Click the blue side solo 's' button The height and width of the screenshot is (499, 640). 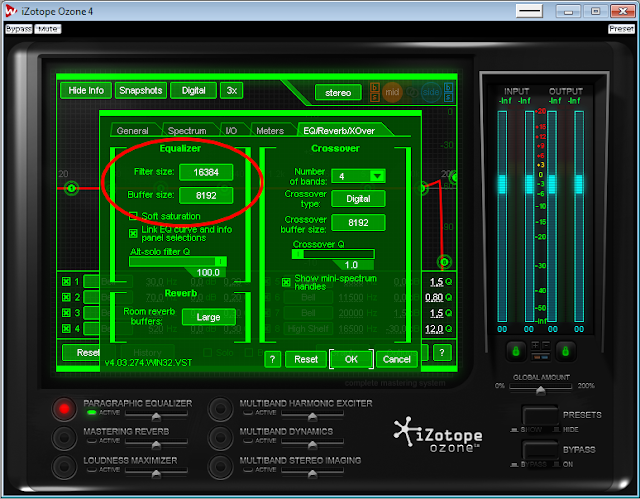click(448, 97)
